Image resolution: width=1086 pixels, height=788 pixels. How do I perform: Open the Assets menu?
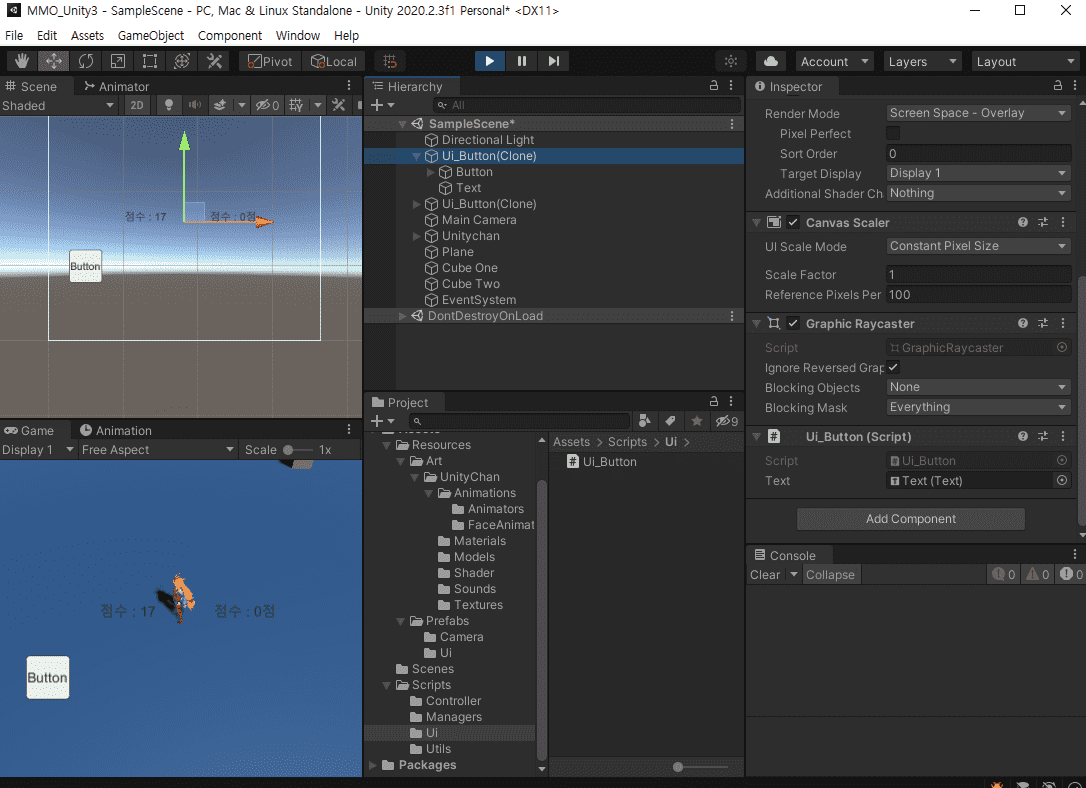pyautogui.click(x=87, y=35)
